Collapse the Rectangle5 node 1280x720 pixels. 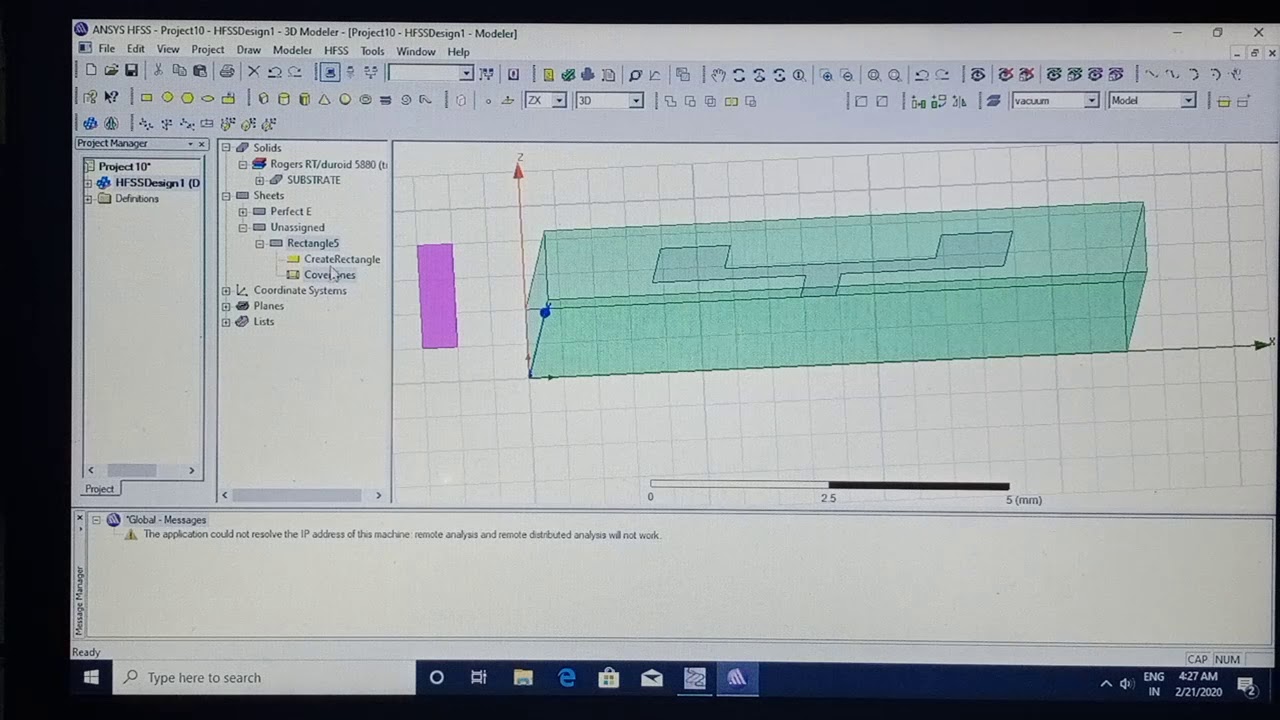point(259,244)
